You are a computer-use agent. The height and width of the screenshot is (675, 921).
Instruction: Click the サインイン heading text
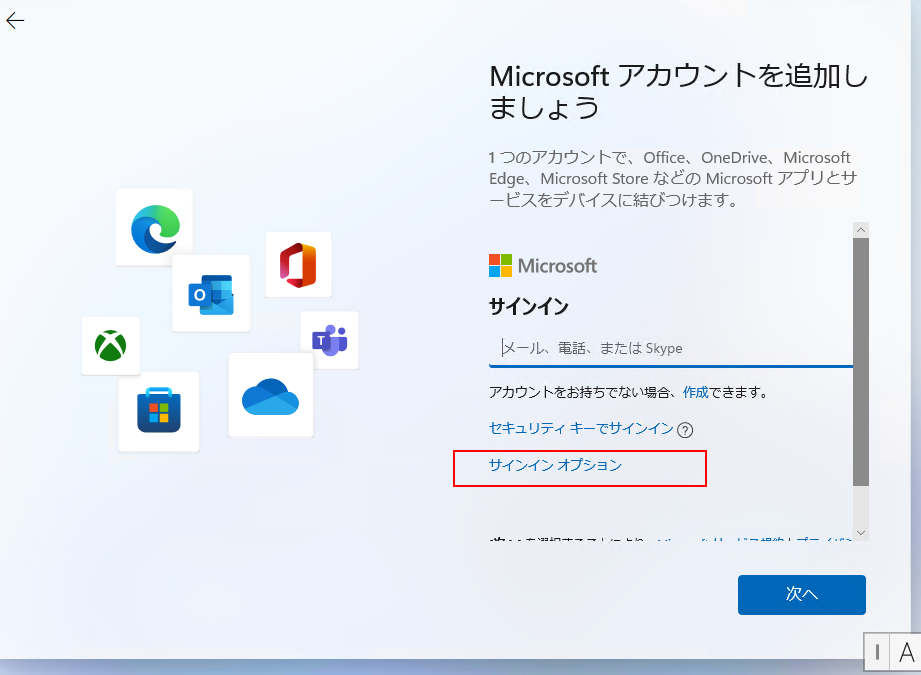[x=529, y=307]
